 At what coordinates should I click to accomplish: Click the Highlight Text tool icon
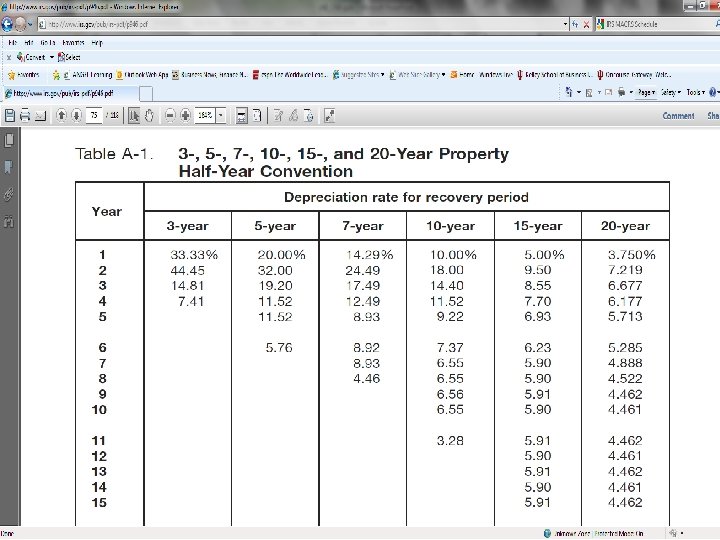[x=293, y=115]
